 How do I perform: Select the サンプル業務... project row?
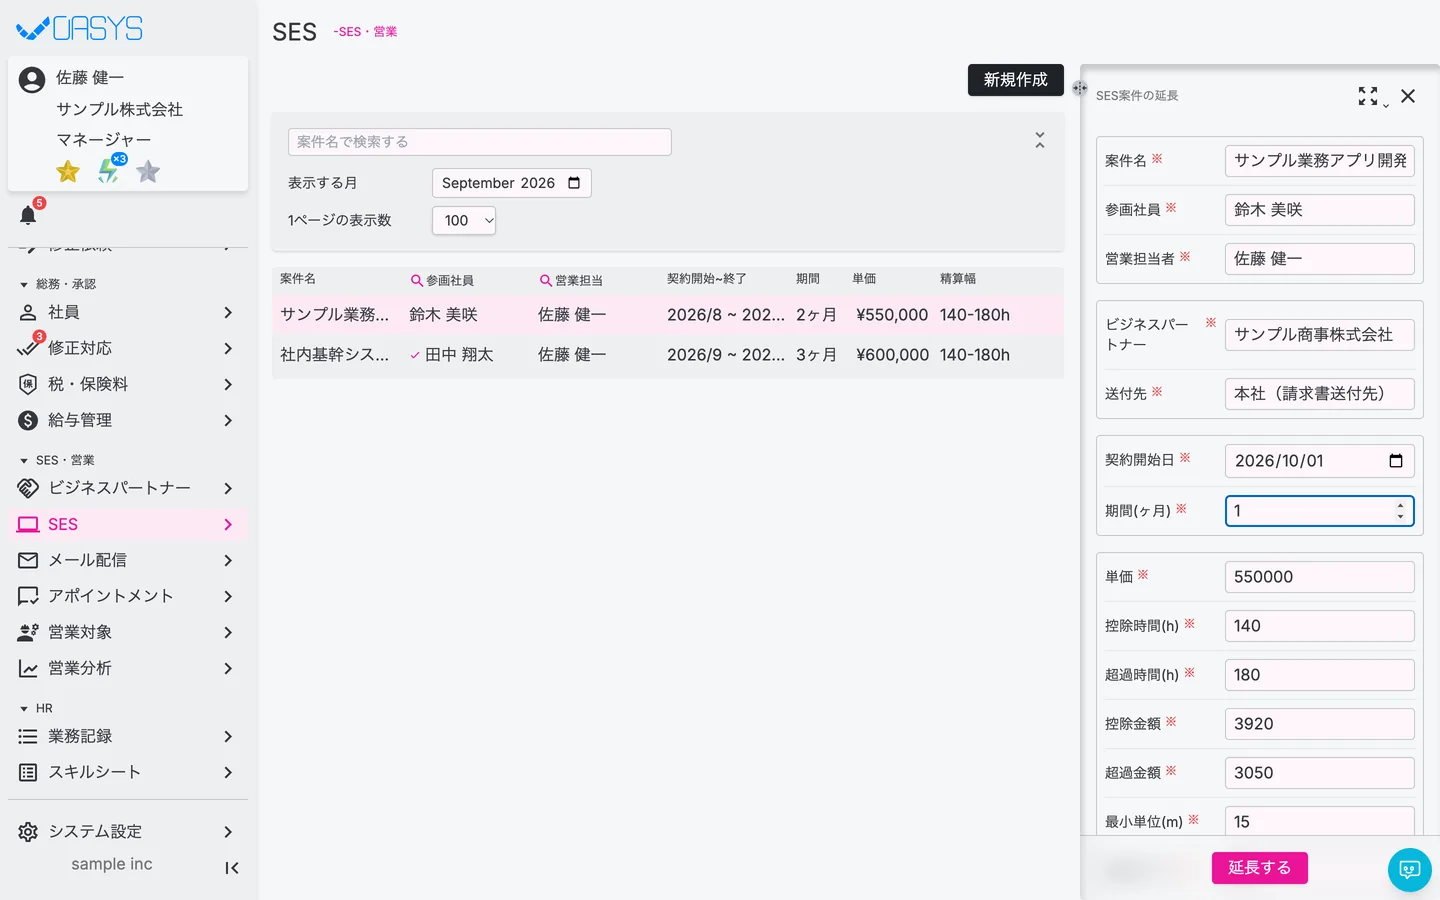click(668, 315)
